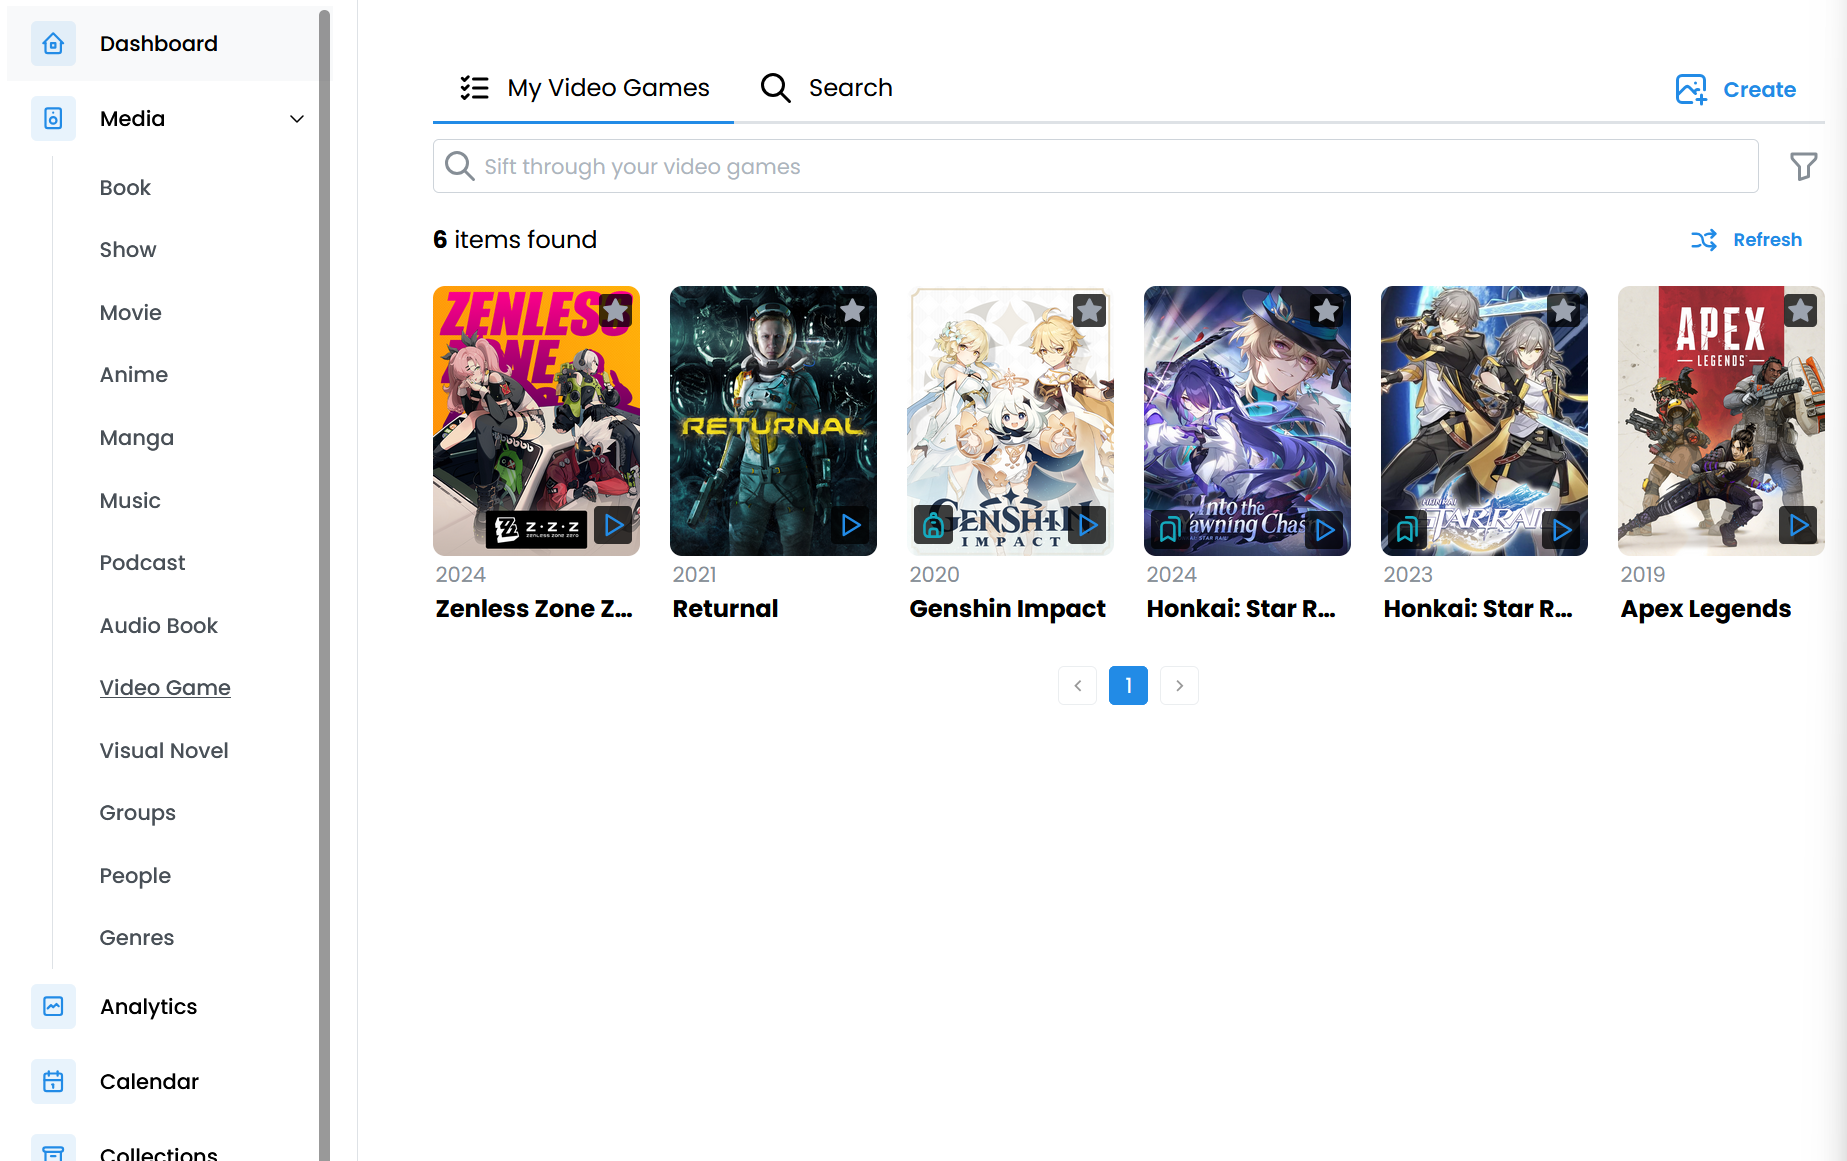Open the Music section
This screenshot has height=1161, width=1847.
(130, 501)
